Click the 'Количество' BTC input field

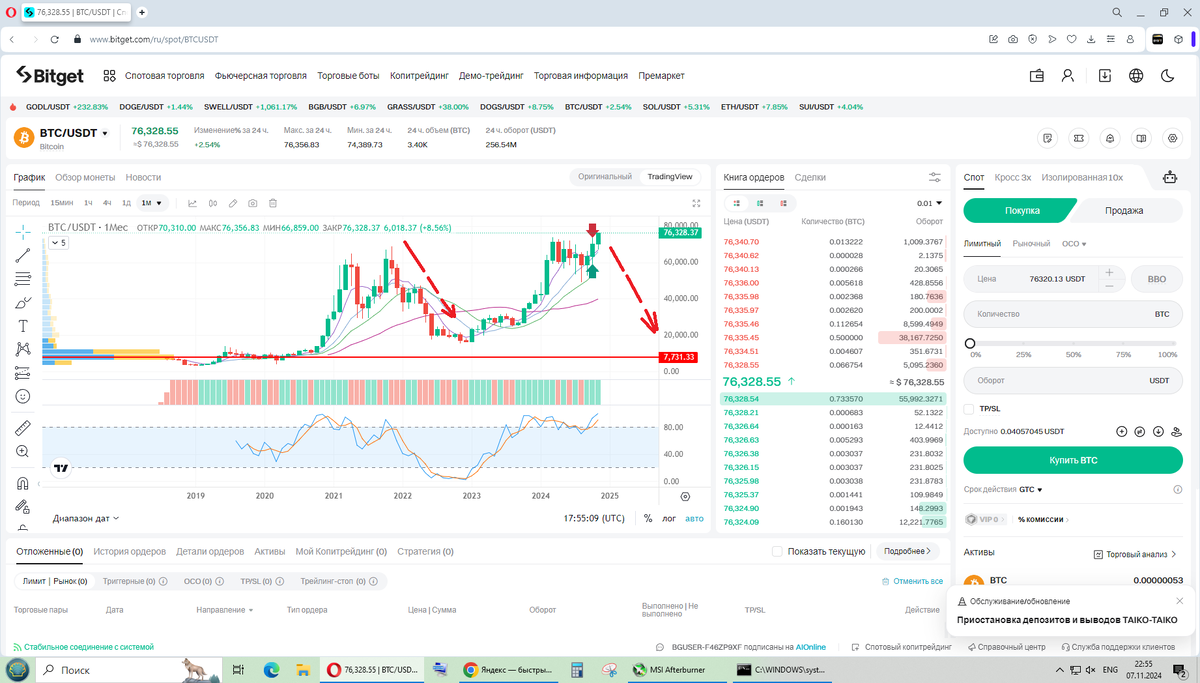pos(1073,314)
